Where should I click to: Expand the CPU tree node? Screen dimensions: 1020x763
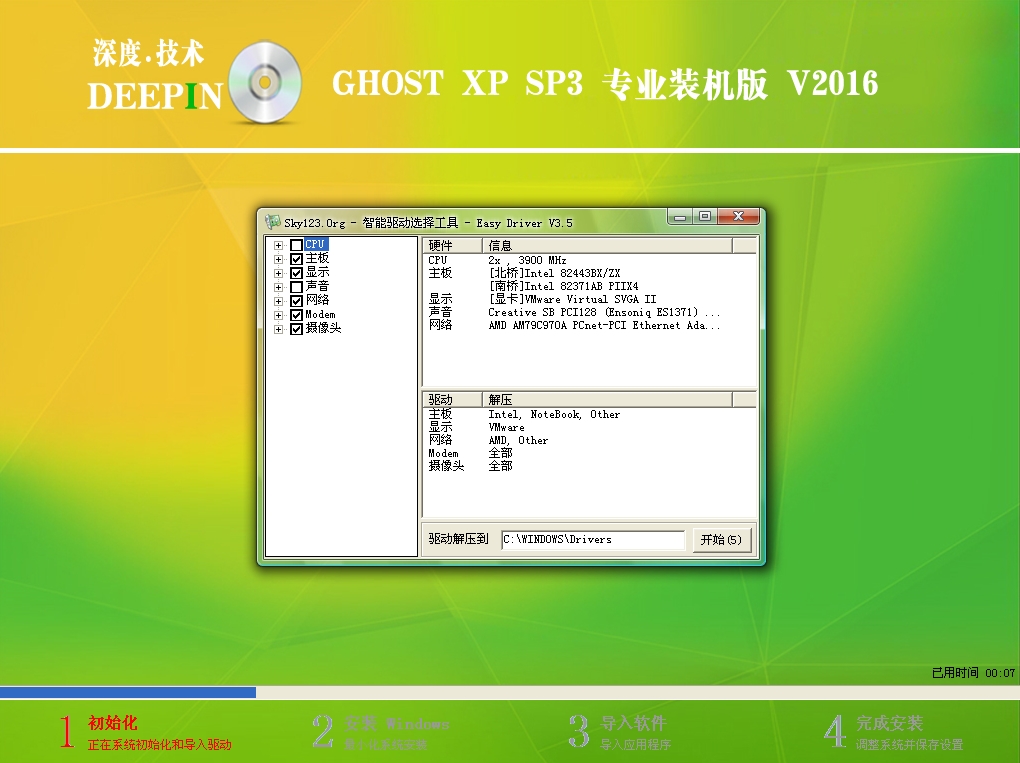pos(278,245)
